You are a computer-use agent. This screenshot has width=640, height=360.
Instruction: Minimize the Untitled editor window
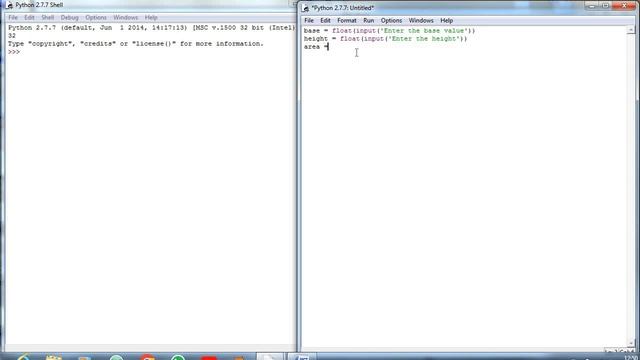591,6
